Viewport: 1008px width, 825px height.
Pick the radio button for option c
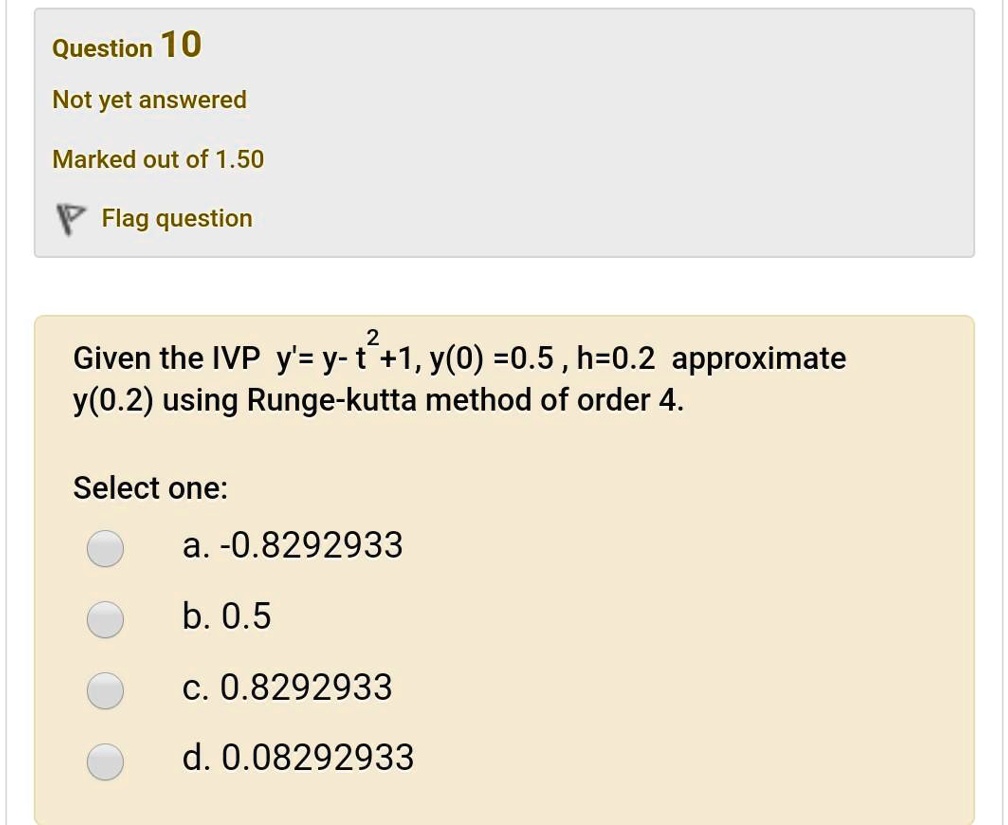coord(104,690)
